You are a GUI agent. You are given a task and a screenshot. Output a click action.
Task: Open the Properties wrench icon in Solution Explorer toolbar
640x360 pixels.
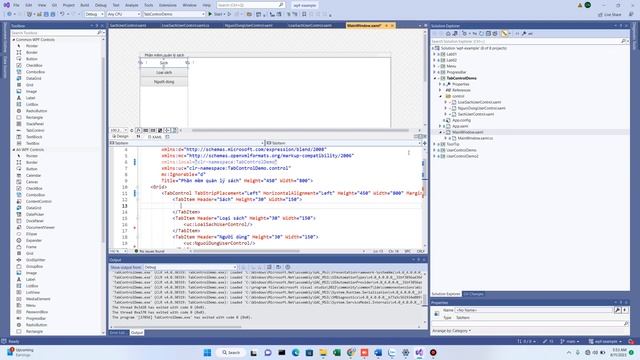coord(524,33)
